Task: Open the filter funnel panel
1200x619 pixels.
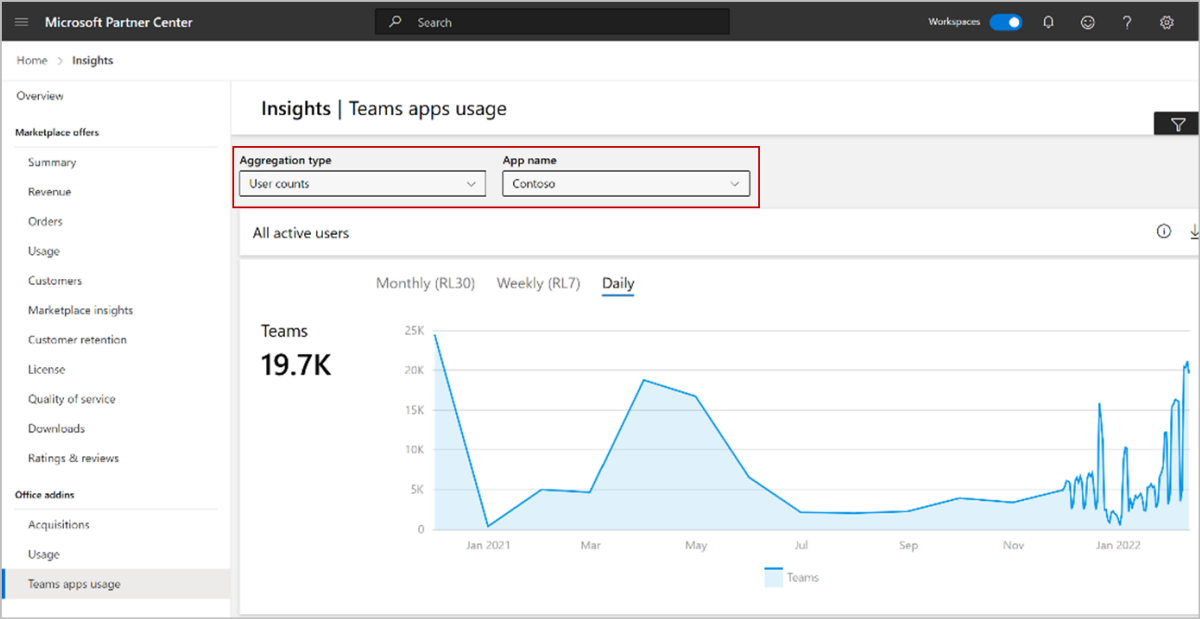Action: 1177,124
